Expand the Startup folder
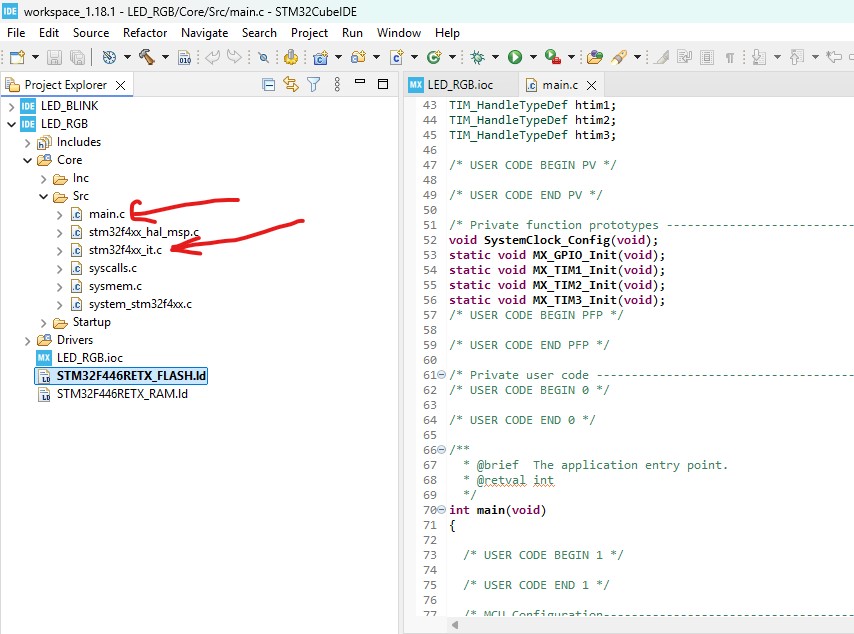The width and height of the screenshot is (854, 634). point(44,322)
